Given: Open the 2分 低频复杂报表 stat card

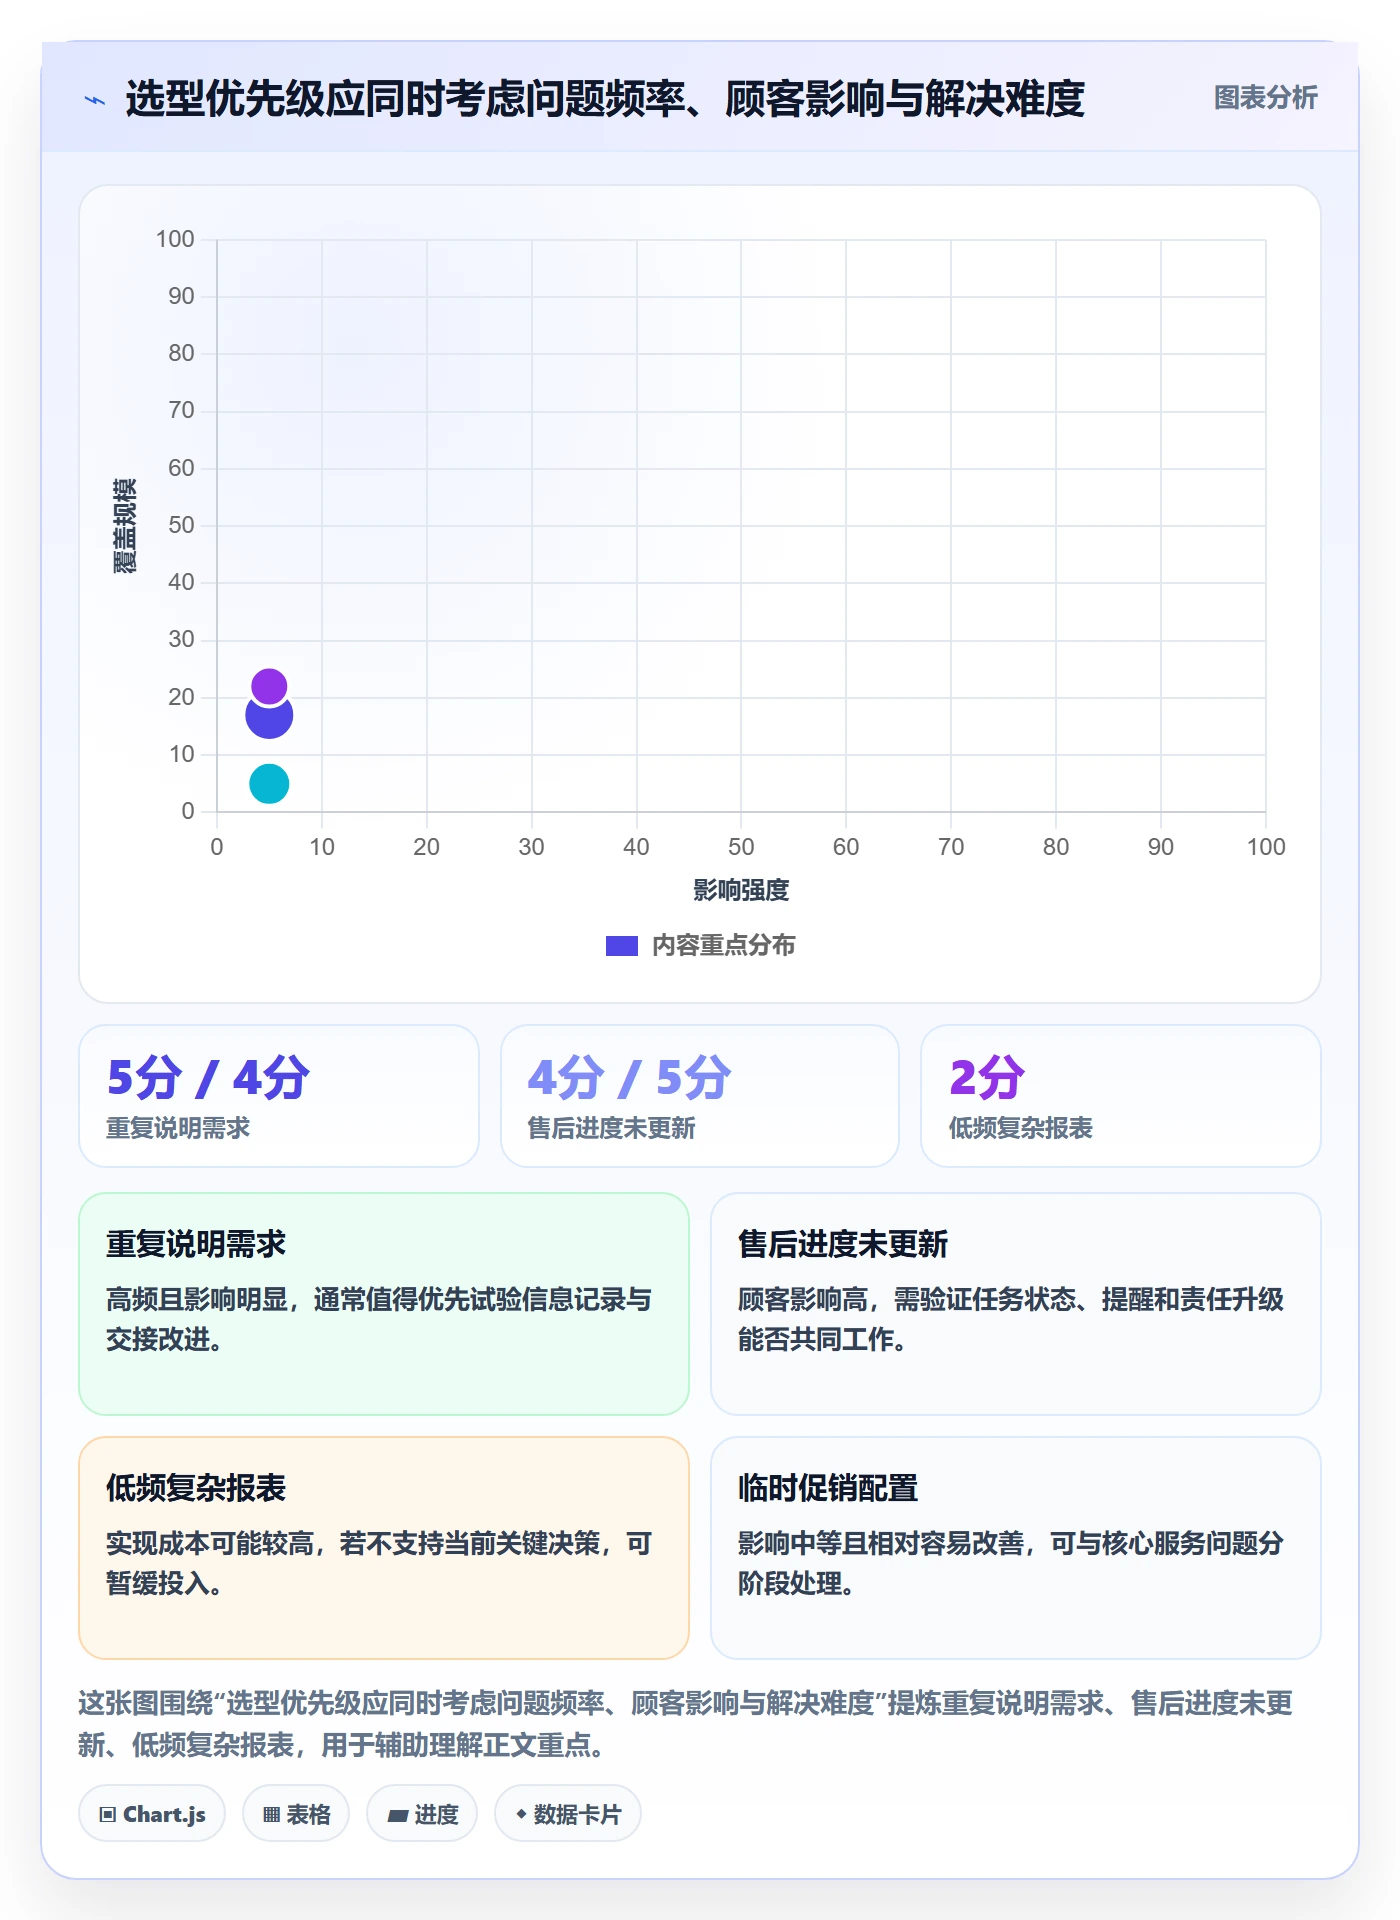Looking at the screenshot, I should [1120, 1096].
